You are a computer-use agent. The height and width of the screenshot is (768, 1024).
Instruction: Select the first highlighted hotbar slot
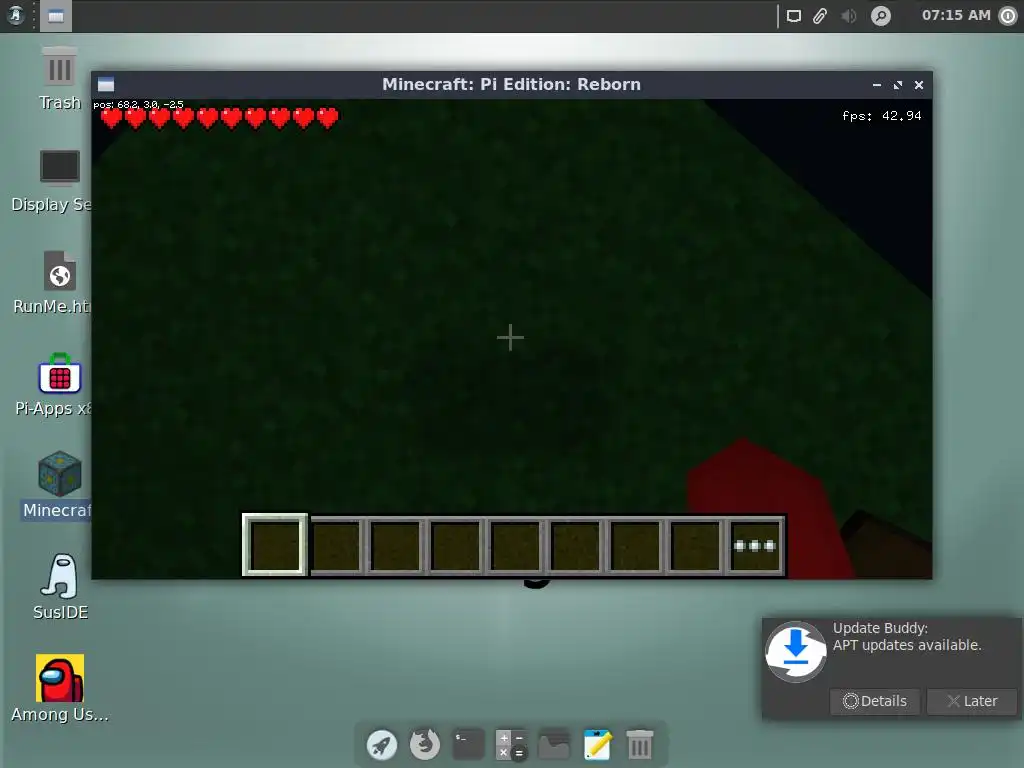(274, 545)
